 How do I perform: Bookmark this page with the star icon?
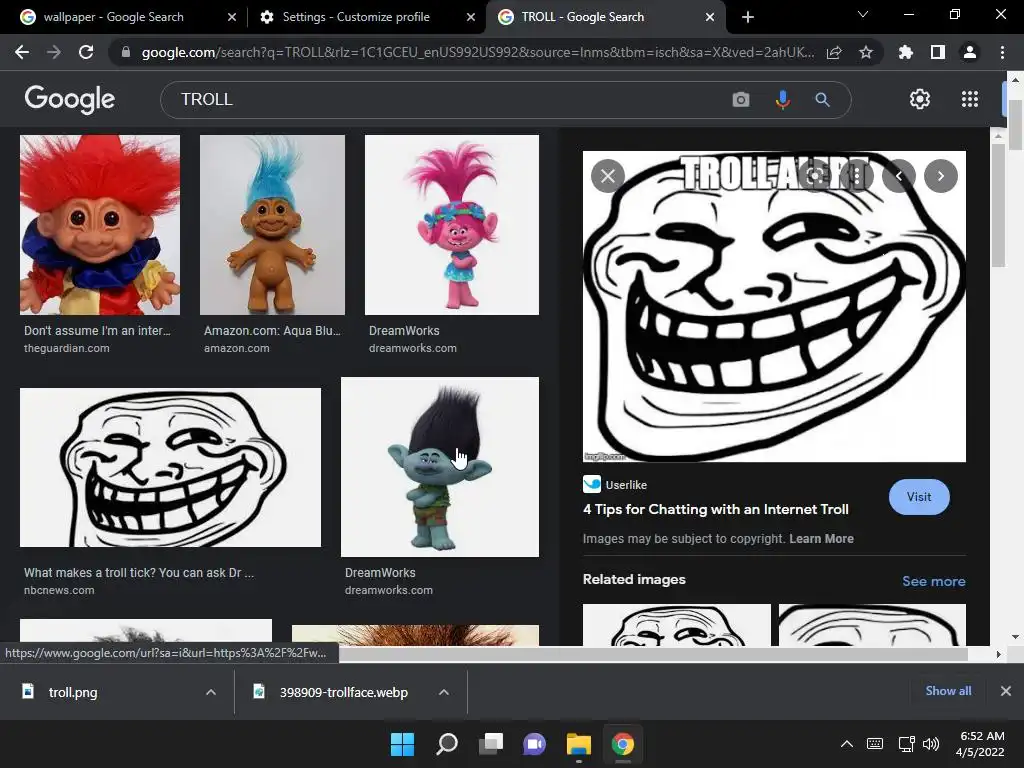coord(866,52)
